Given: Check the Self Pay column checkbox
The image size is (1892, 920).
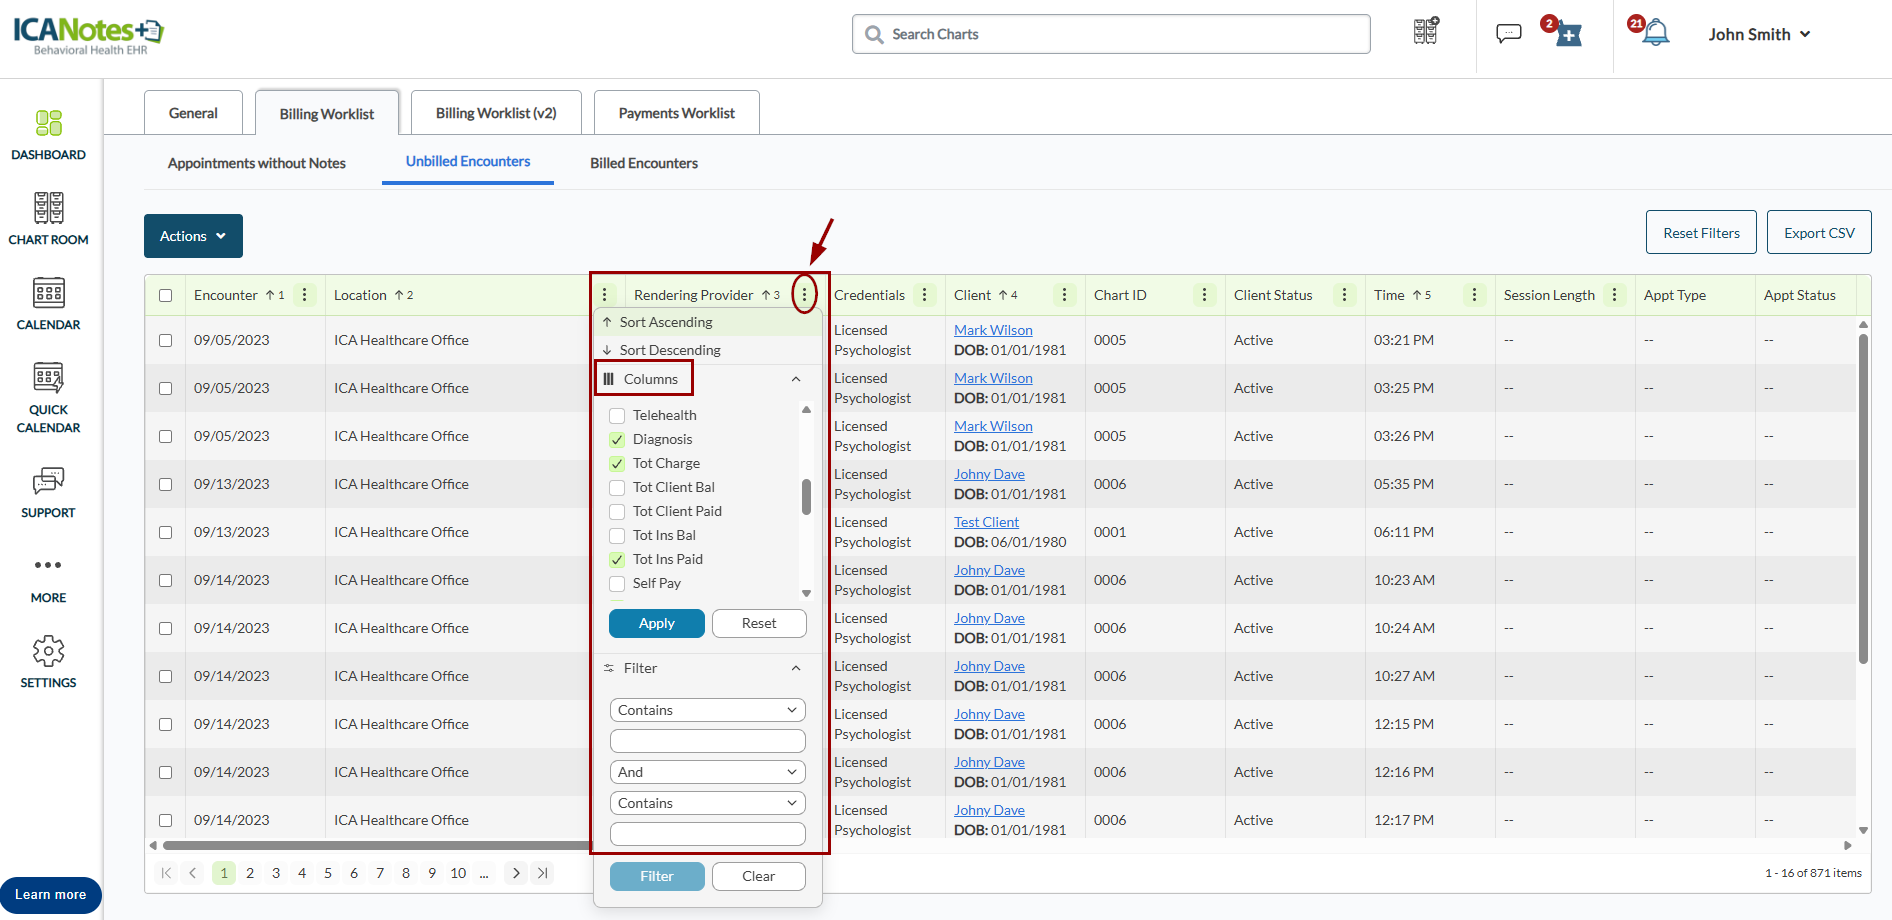Looking at the screenshot, I should 617,584.
